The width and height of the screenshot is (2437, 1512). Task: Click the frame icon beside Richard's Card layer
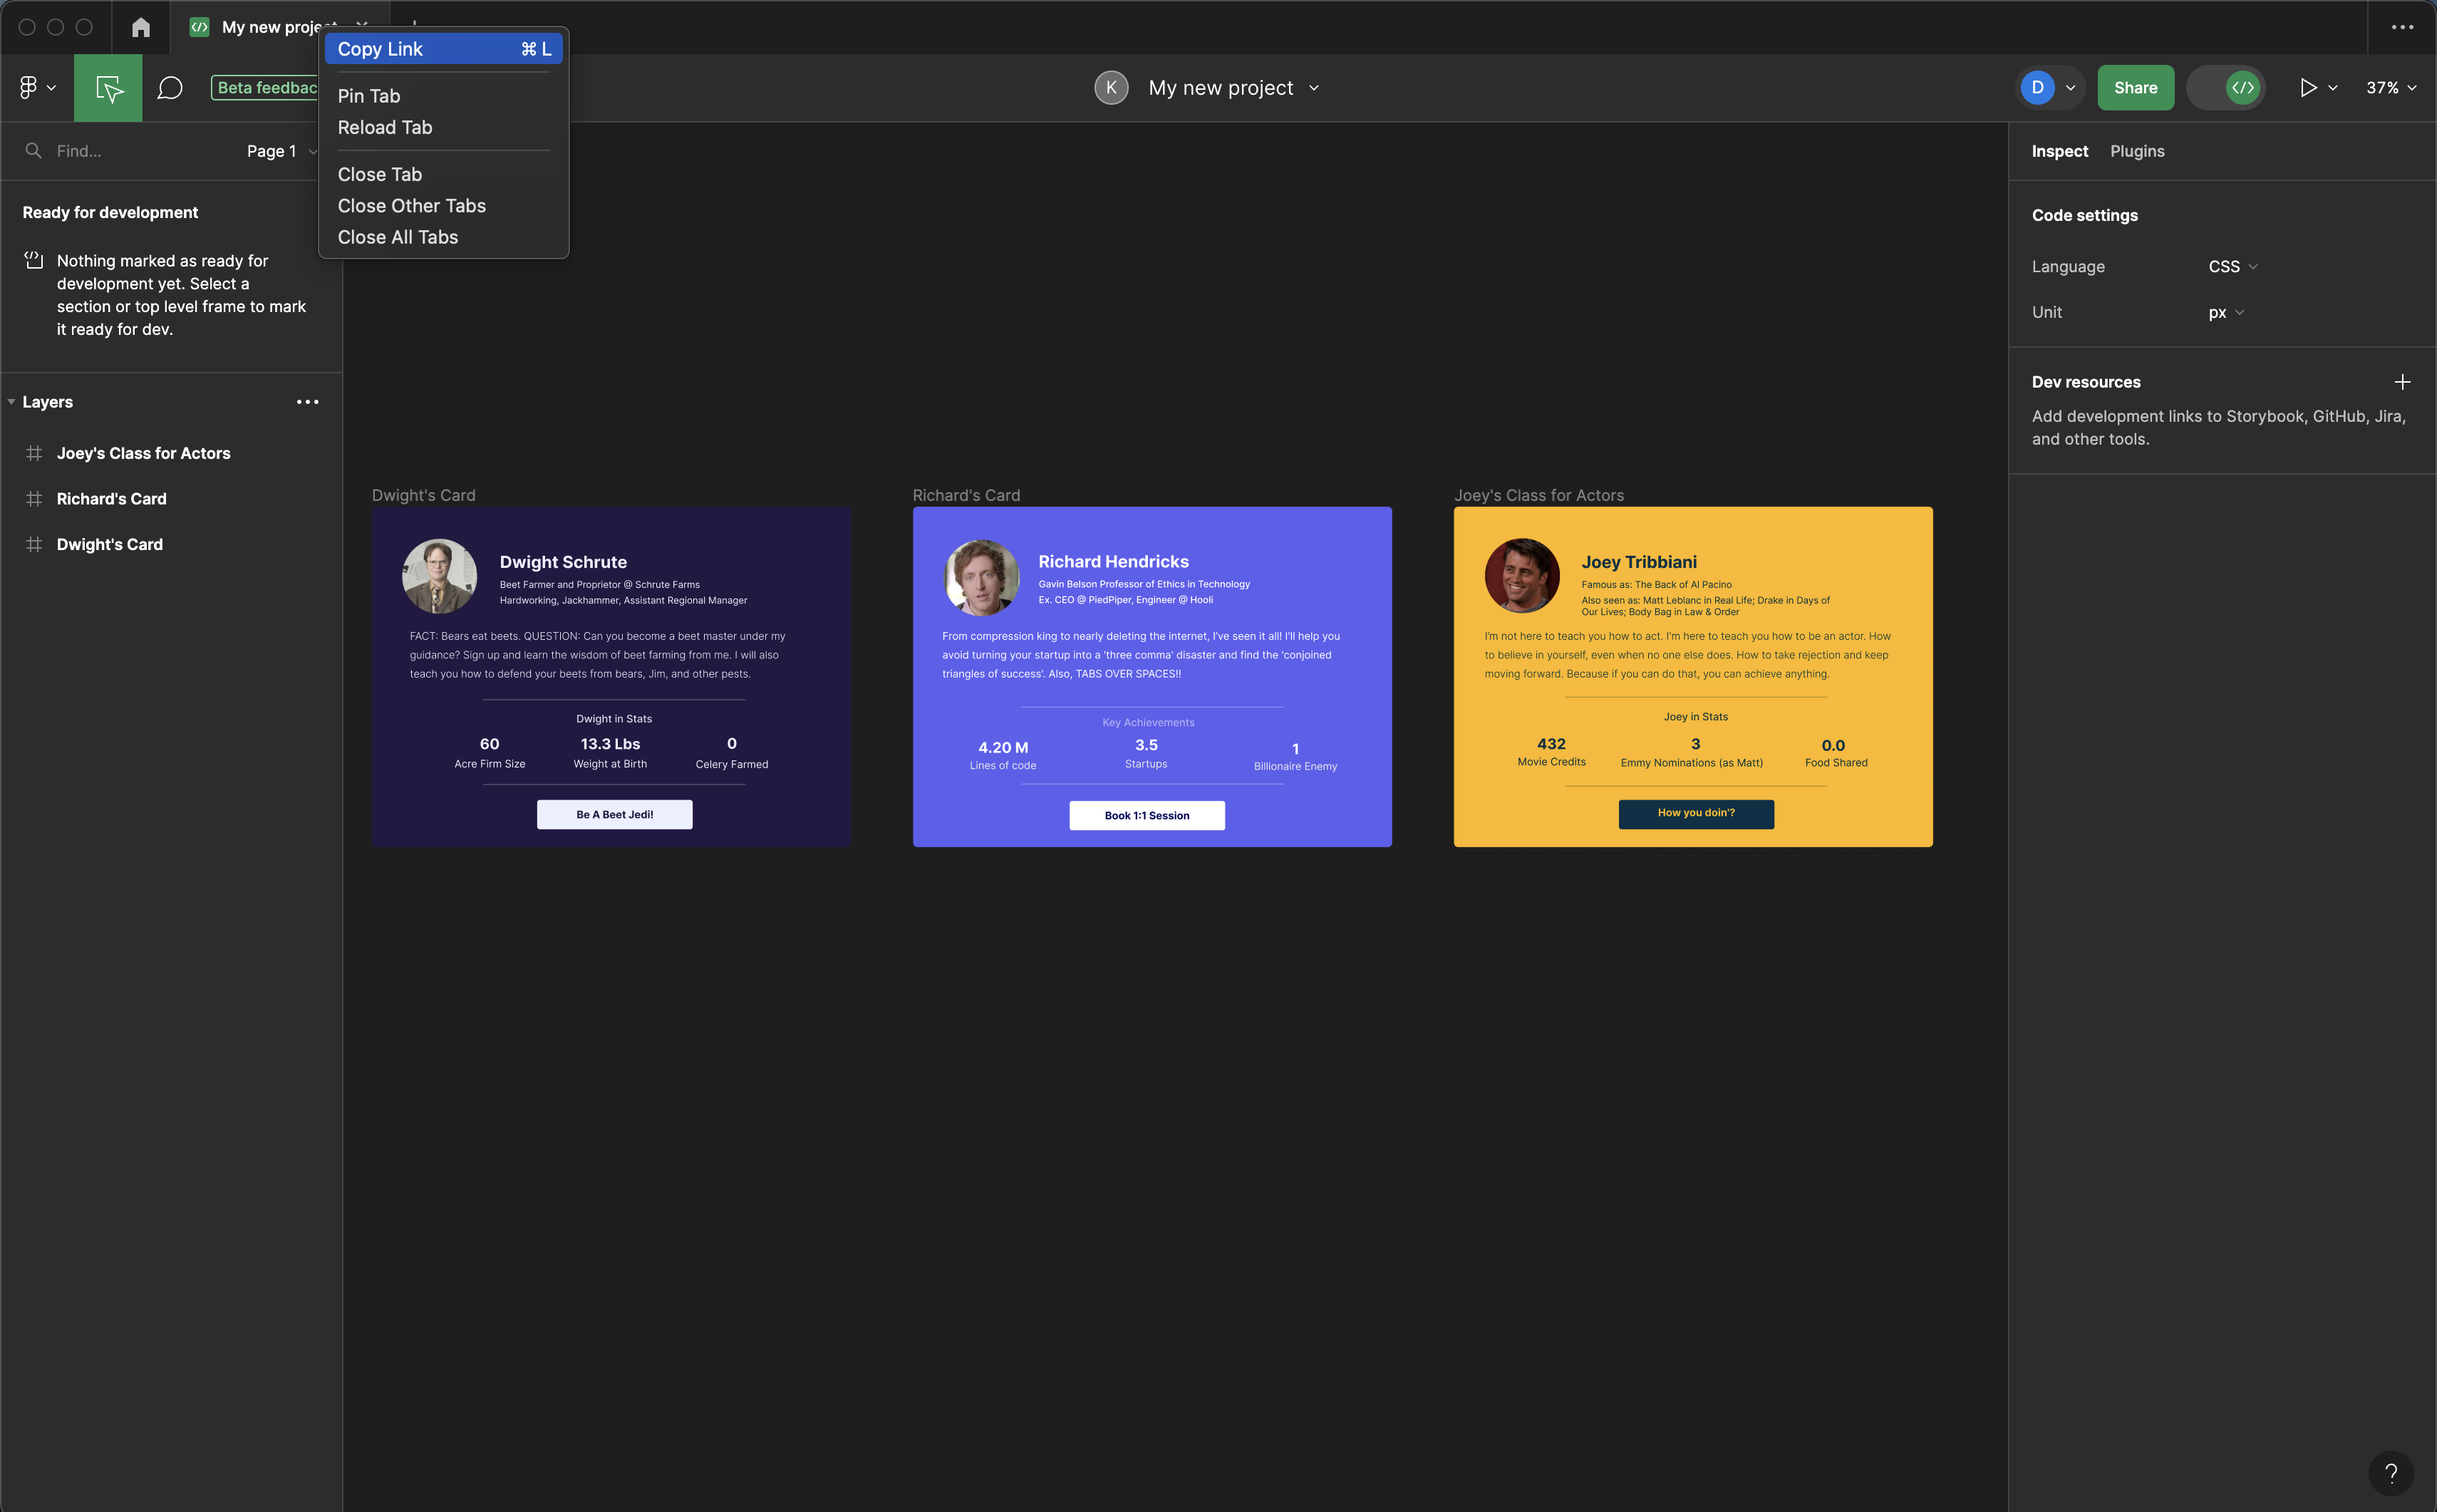[x=34, y=499]
